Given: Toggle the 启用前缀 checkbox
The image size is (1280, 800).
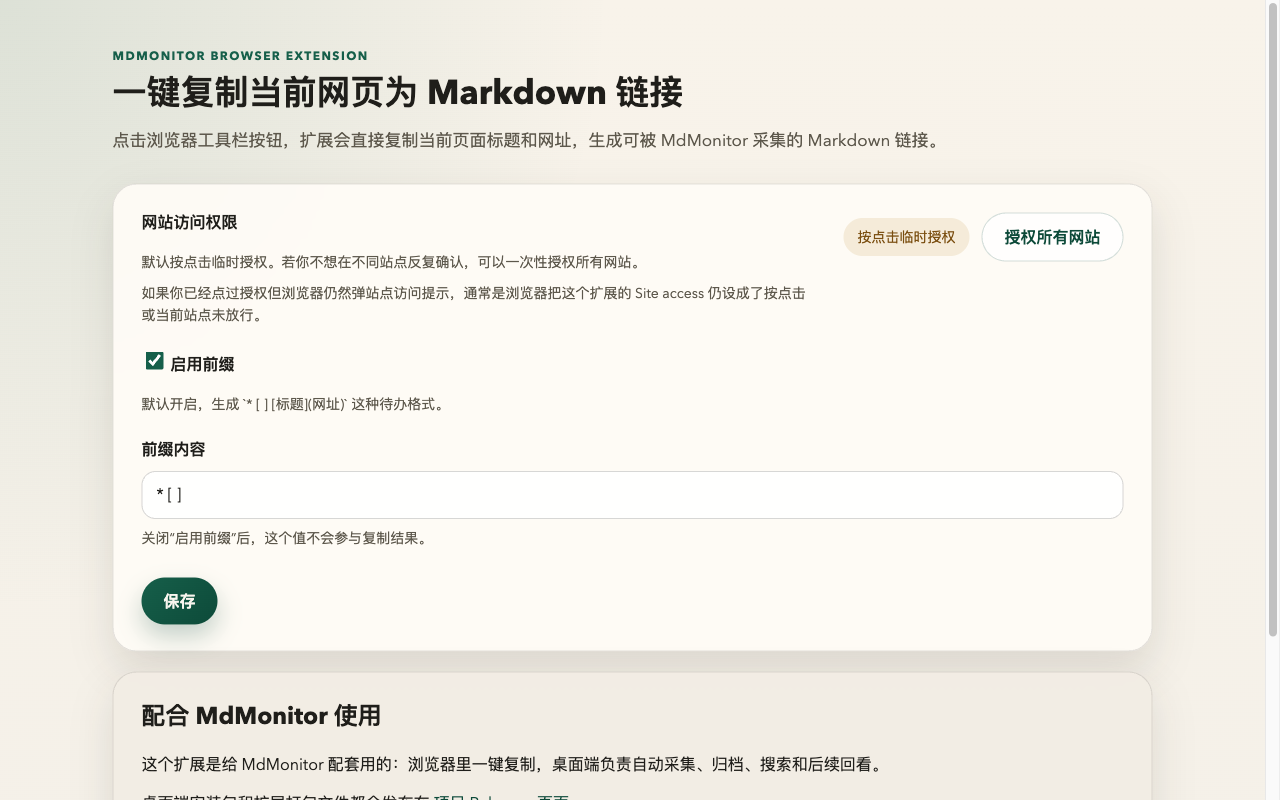Looking at the screenshot, I should (x=154, y=361).
